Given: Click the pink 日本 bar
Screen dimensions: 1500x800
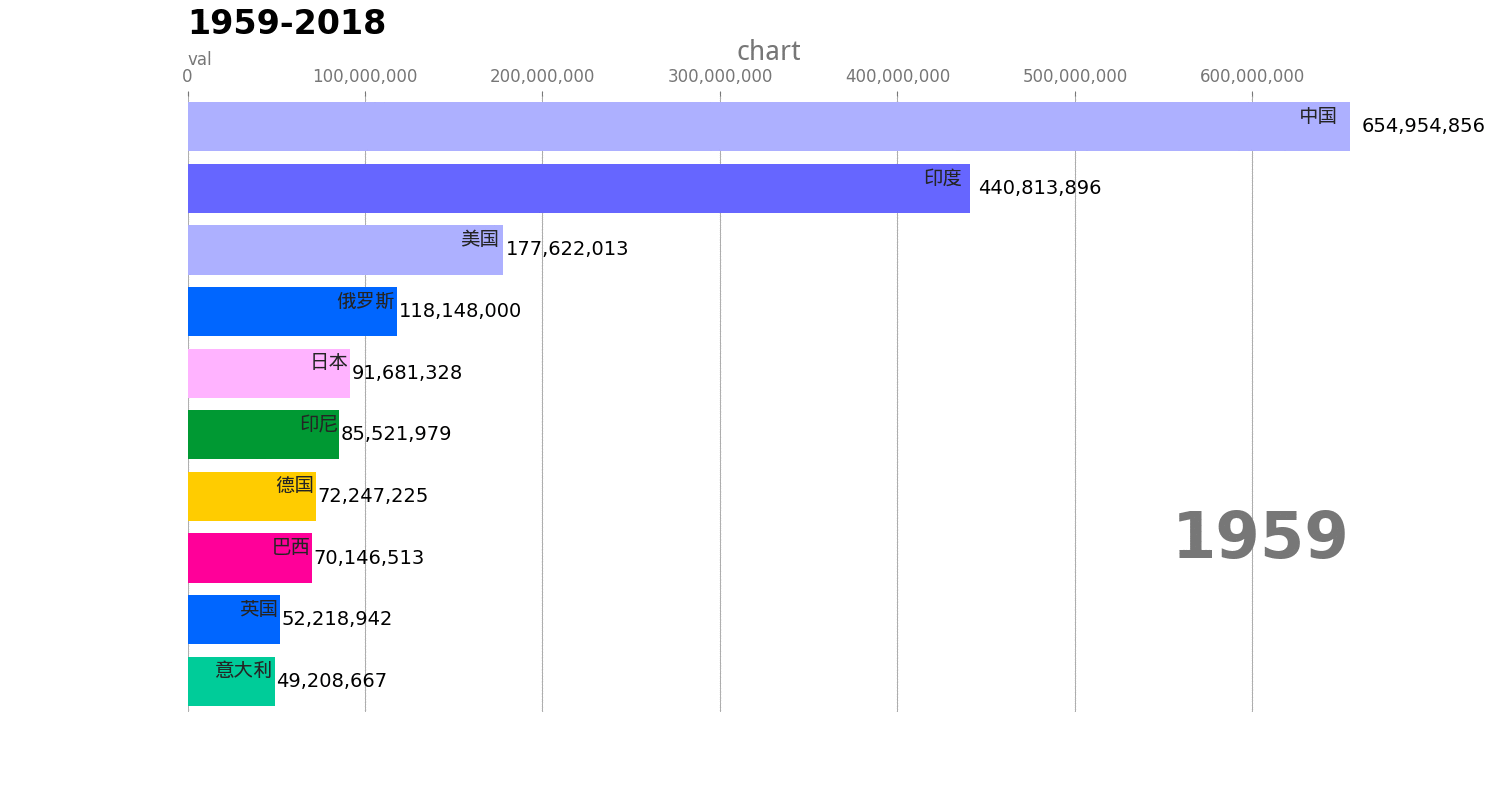Looking at the screenshot, I should (x=269, y=373).
